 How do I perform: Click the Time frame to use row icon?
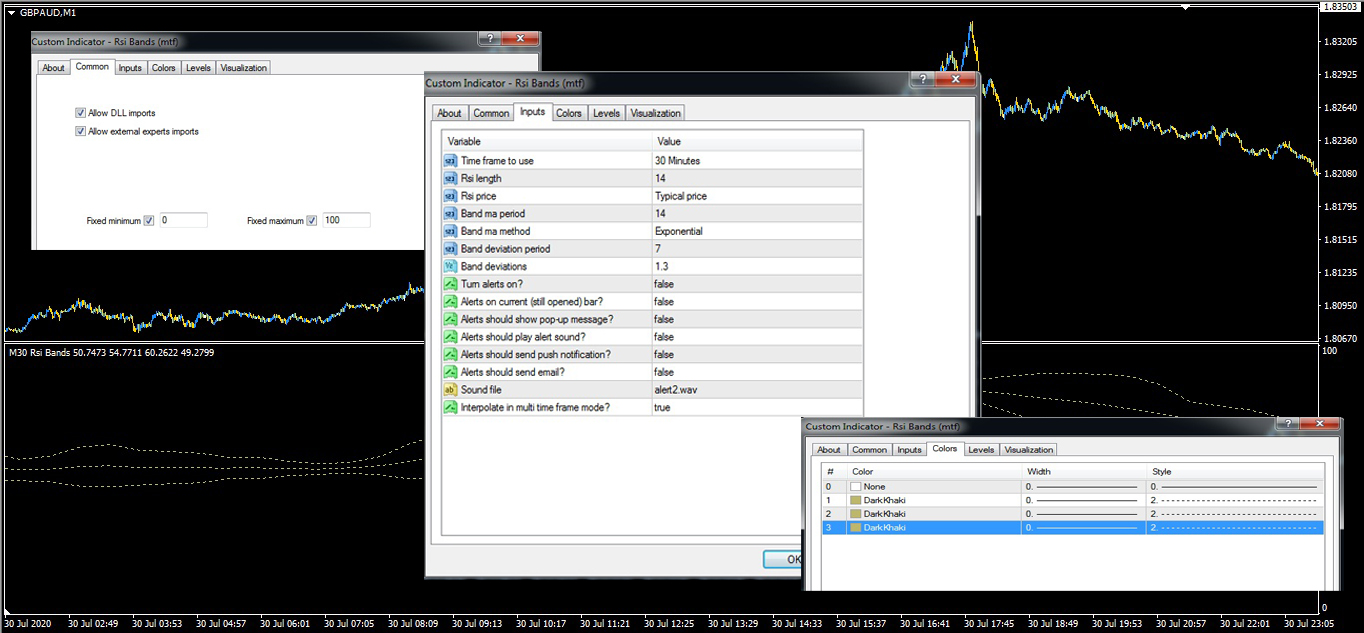click(450, 161)
